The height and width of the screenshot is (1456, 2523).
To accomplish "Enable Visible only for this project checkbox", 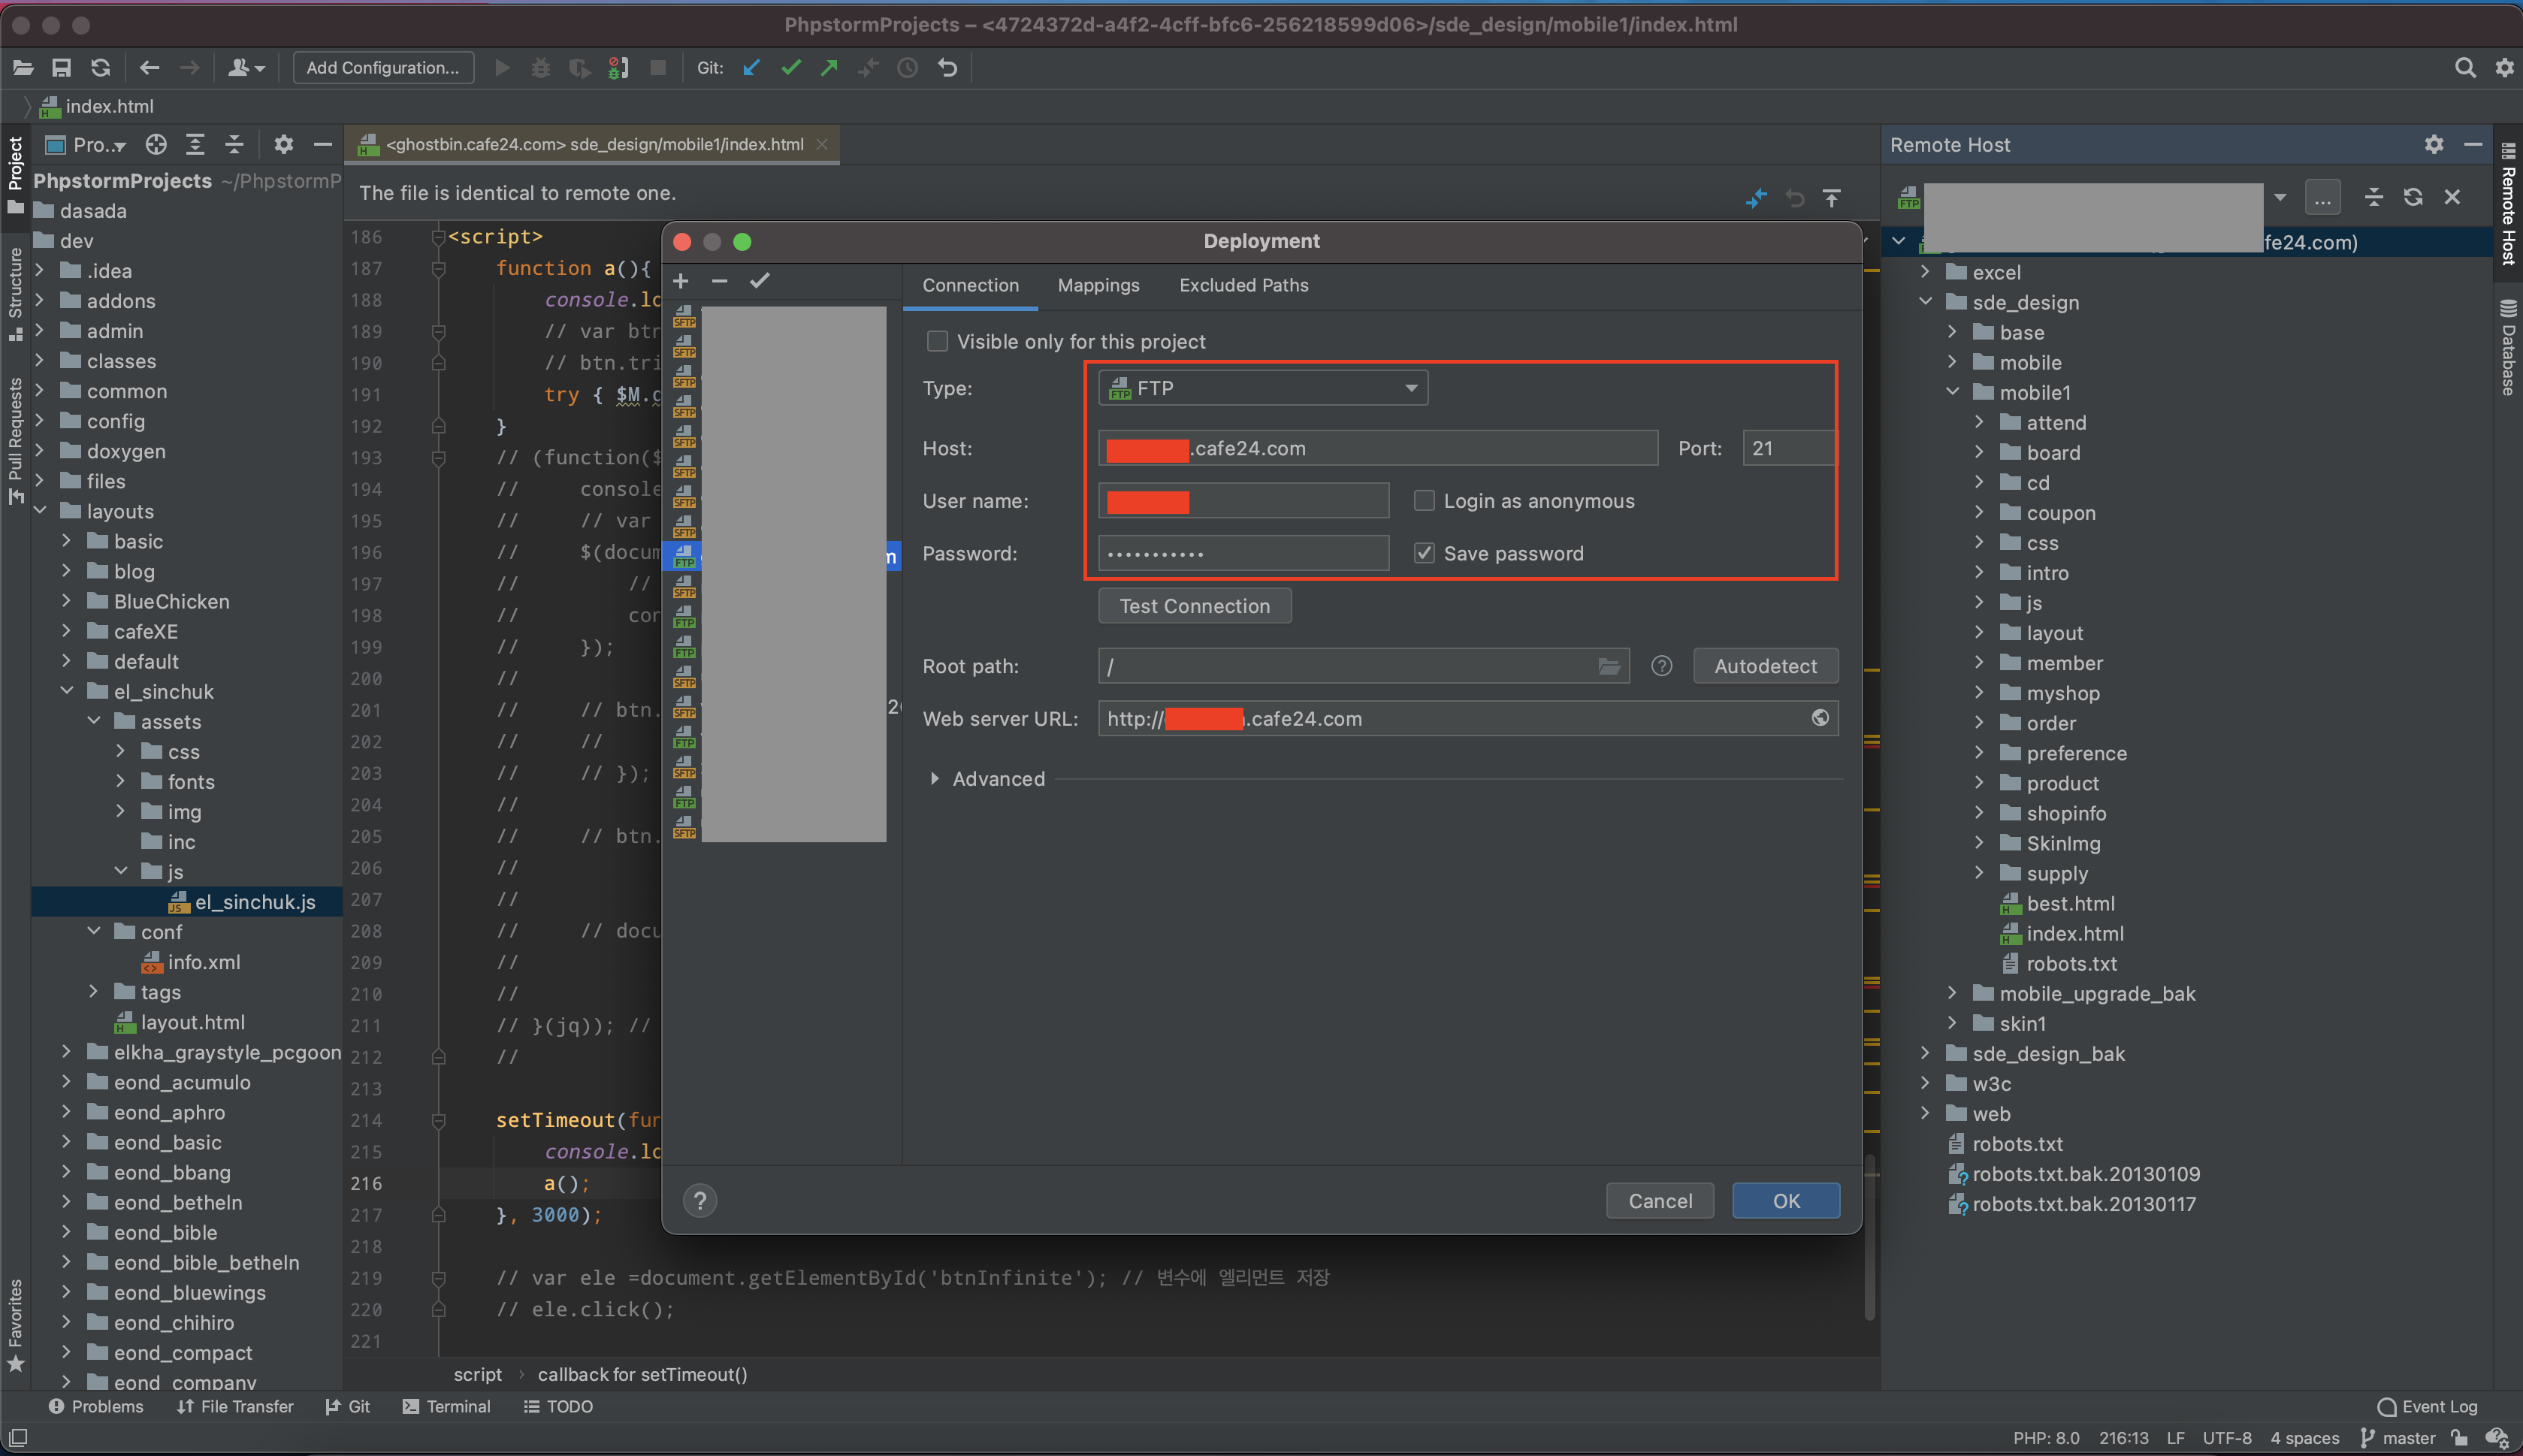I will [937, 342].
